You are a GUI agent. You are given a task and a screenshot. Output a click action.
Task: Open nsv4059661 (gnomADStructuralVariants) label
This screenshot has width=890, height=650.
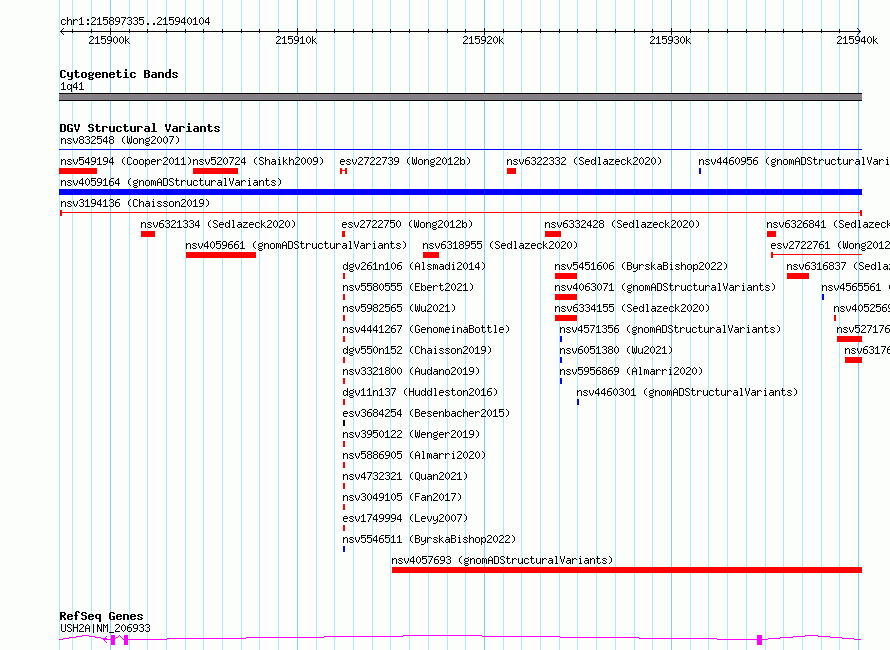296,245
